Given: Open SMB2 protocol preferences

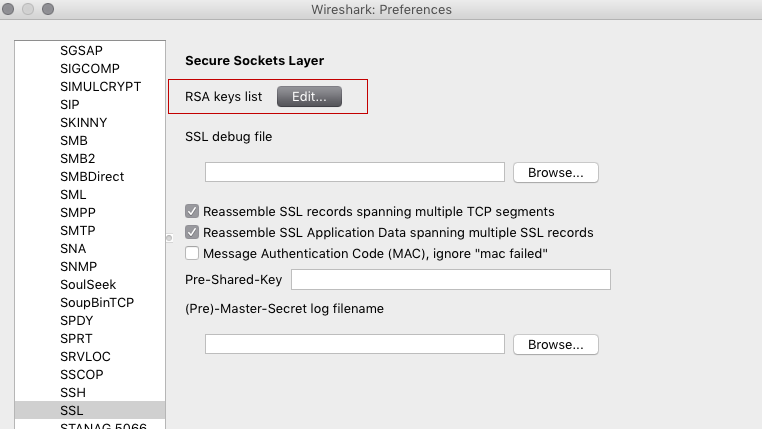Looking at the screenshot, I should click(78, 158).
